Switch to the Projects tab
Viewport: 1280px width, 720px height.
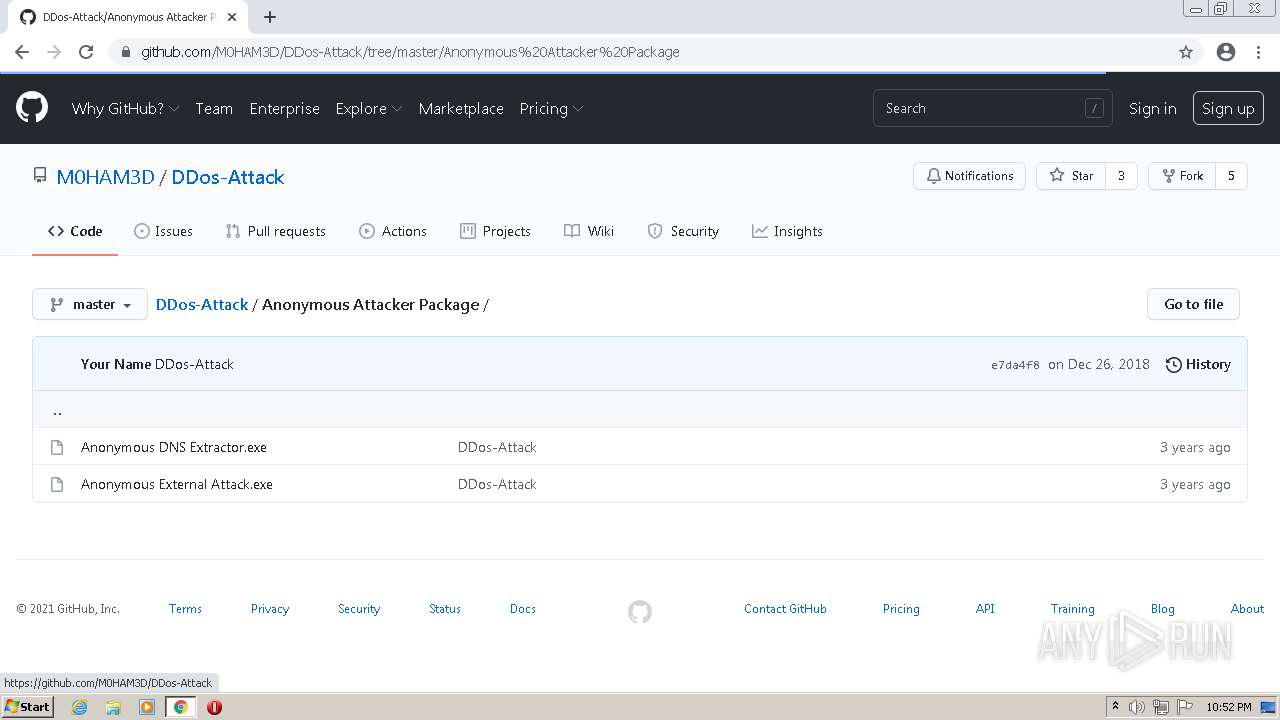click(495, 231)
